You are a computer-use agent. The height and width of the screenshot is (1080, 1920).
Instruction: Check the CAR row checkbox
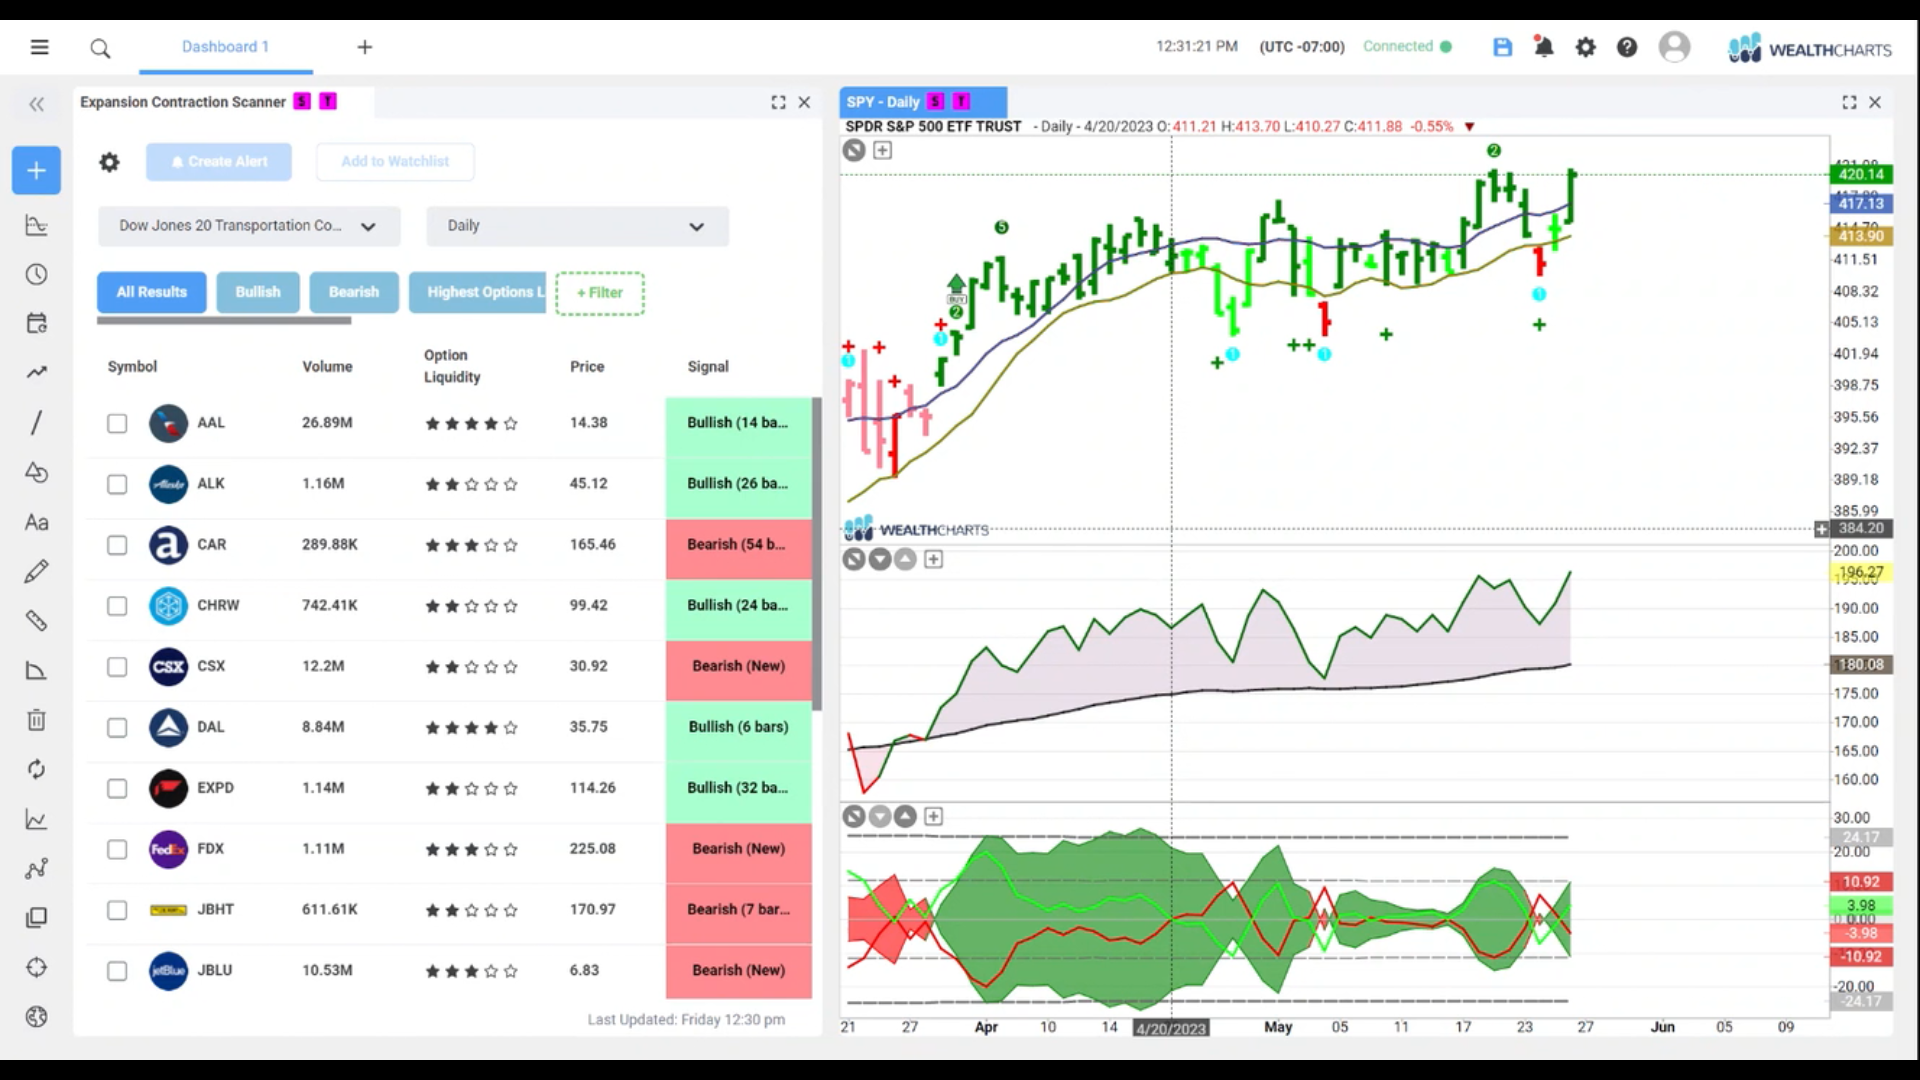click(x=117, y=545)
